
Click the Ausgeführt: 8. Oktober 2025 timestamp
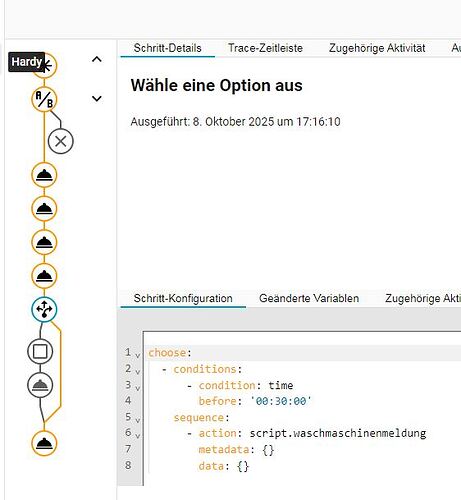tap(235, 122)
